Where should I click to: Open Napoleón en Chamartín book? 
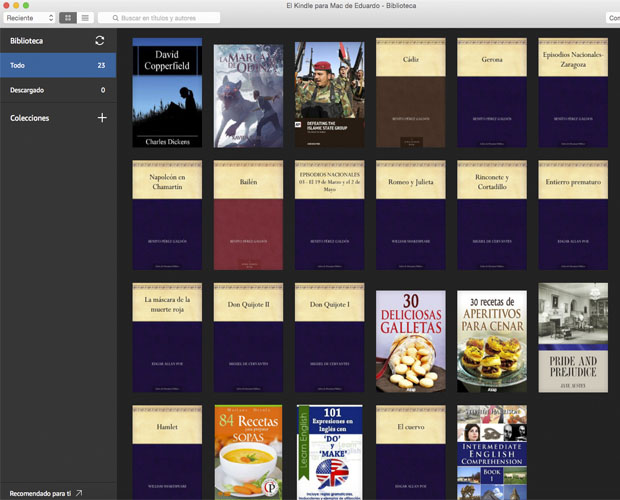point(167,215)
